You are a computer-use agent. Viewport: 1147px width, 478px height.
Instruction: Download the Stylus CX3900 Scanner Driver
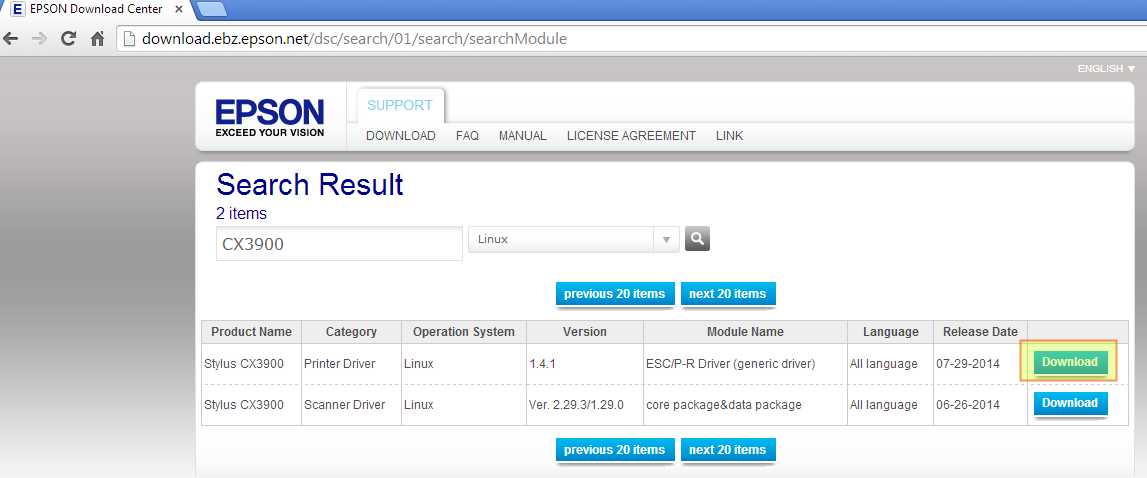pos(1069,403)
